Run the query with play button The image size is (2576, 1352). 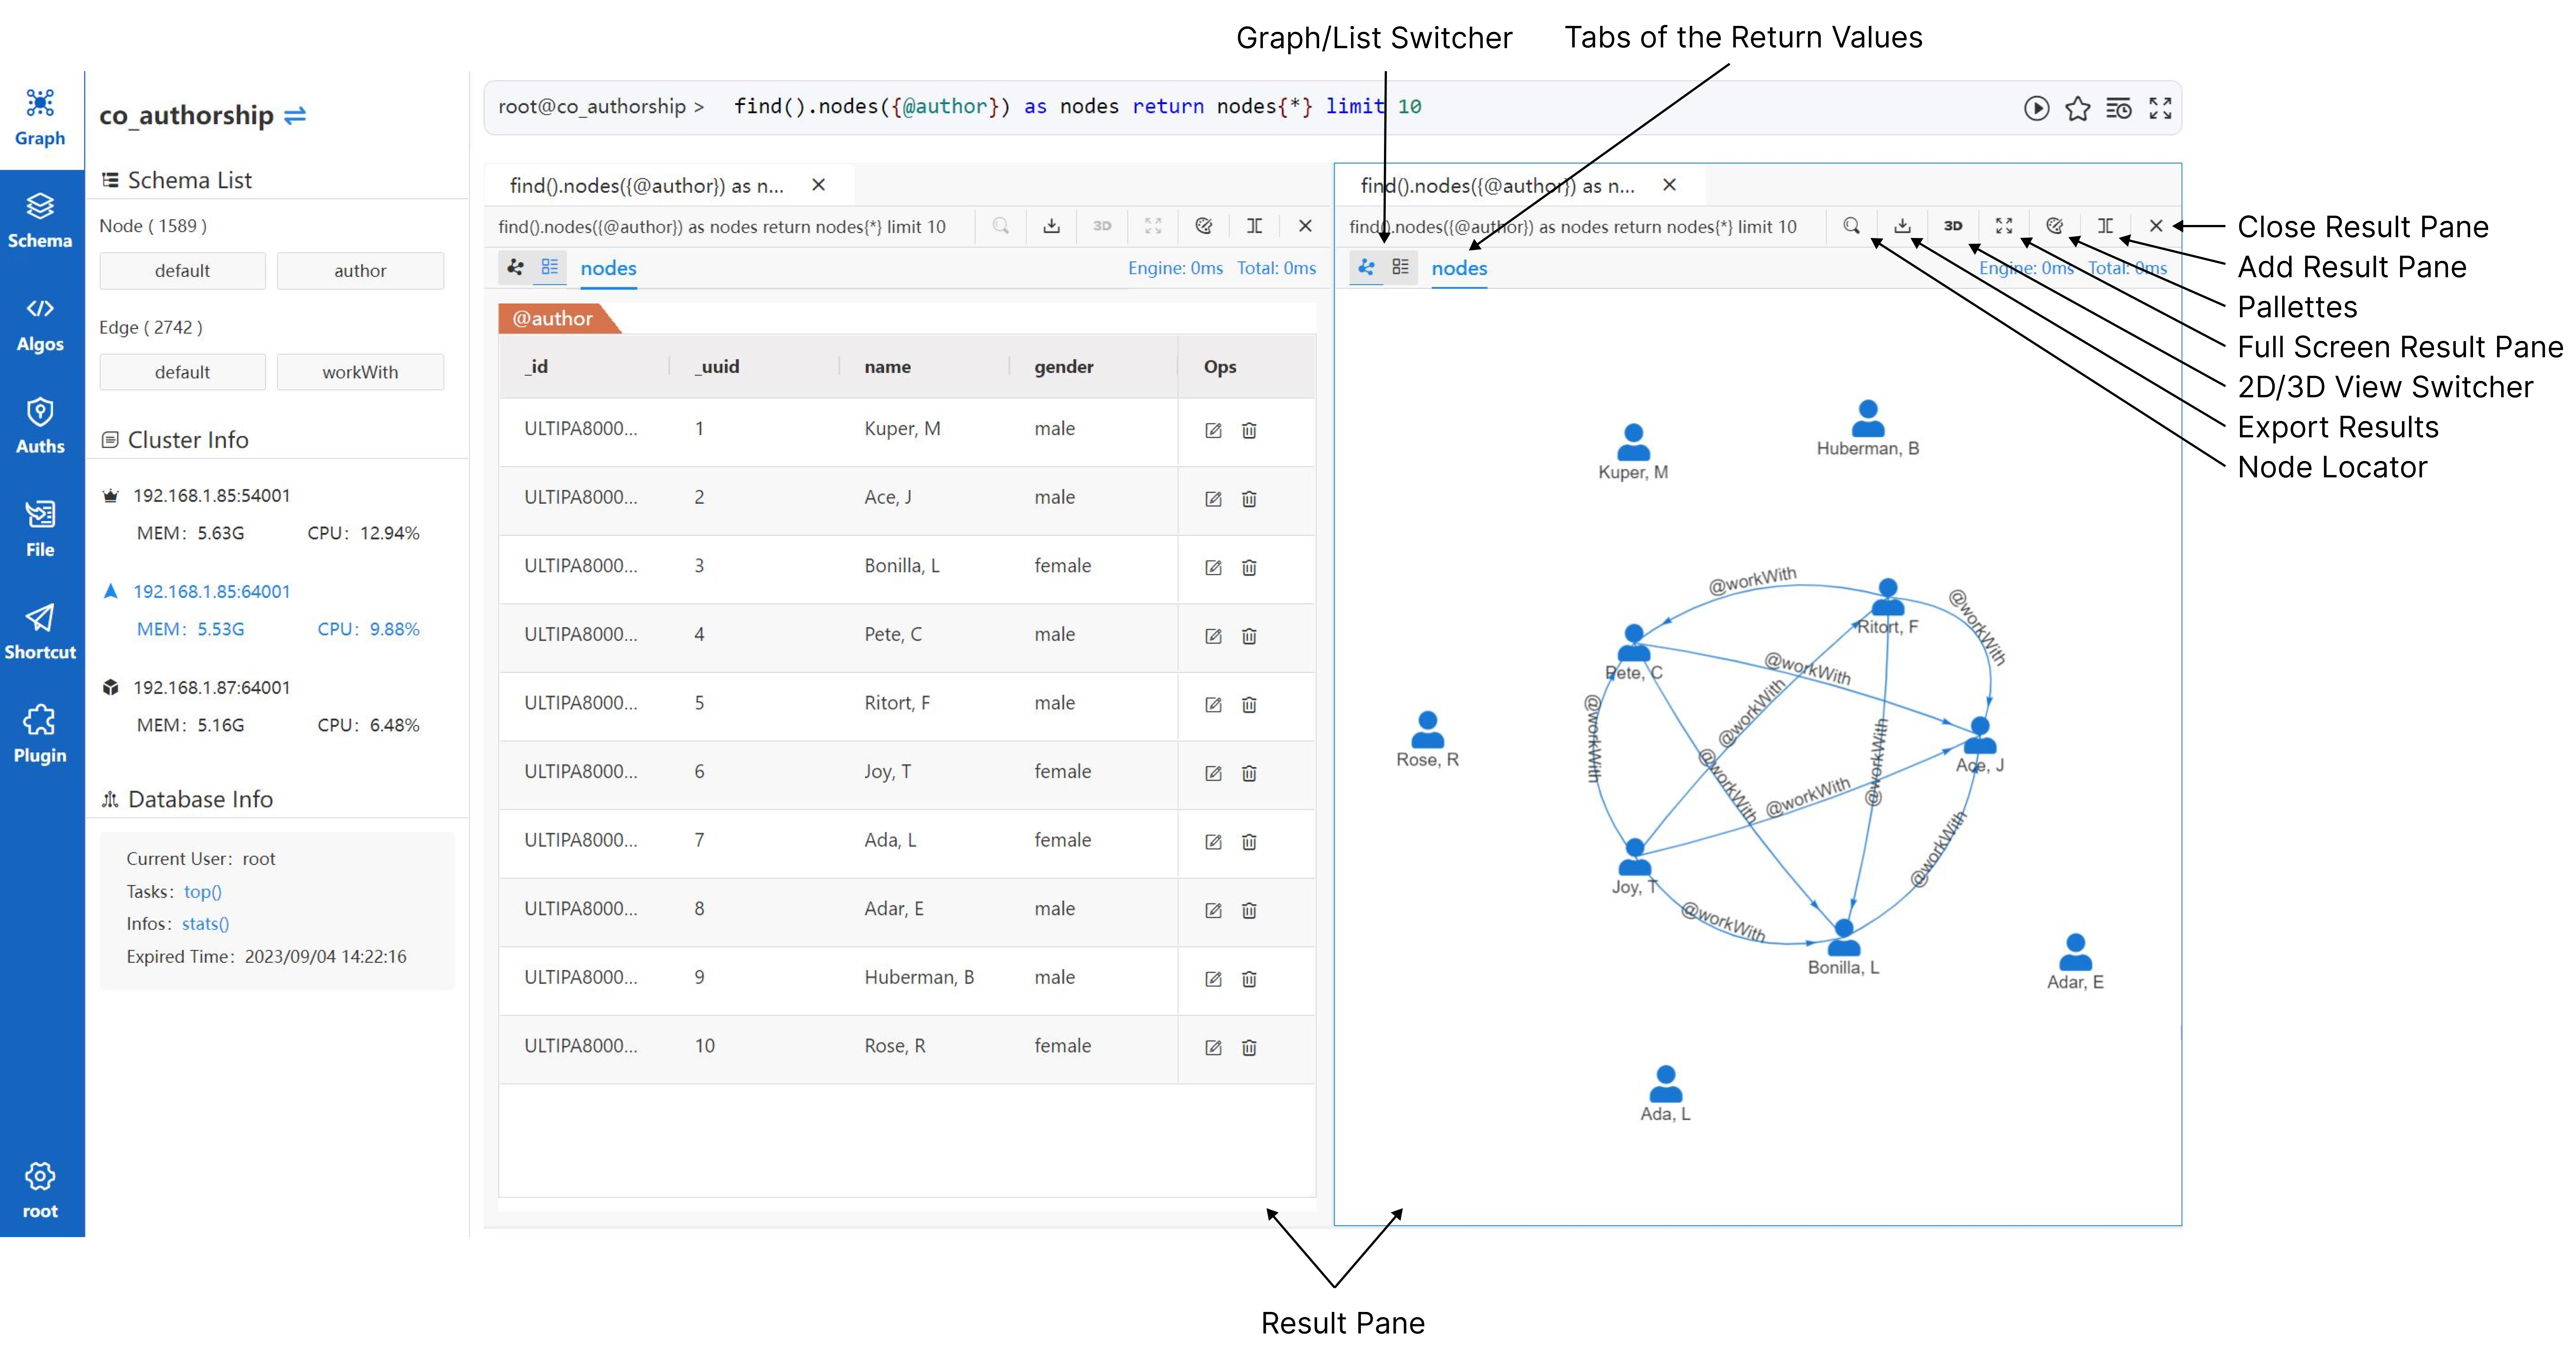click(x=2036, y=108)
